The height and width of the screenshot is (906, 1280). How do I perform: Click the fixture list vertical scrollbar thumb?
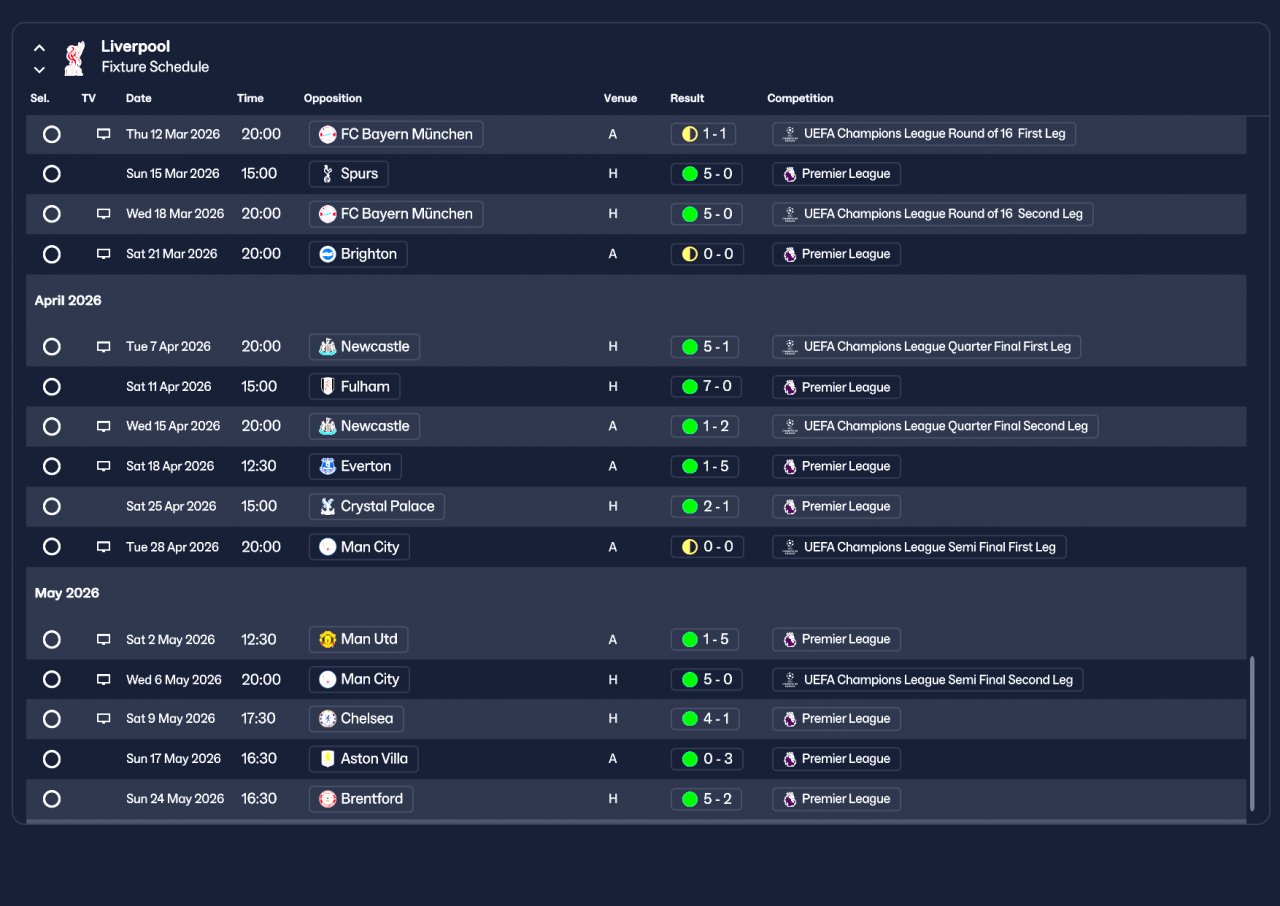(x=1251, y=734)
